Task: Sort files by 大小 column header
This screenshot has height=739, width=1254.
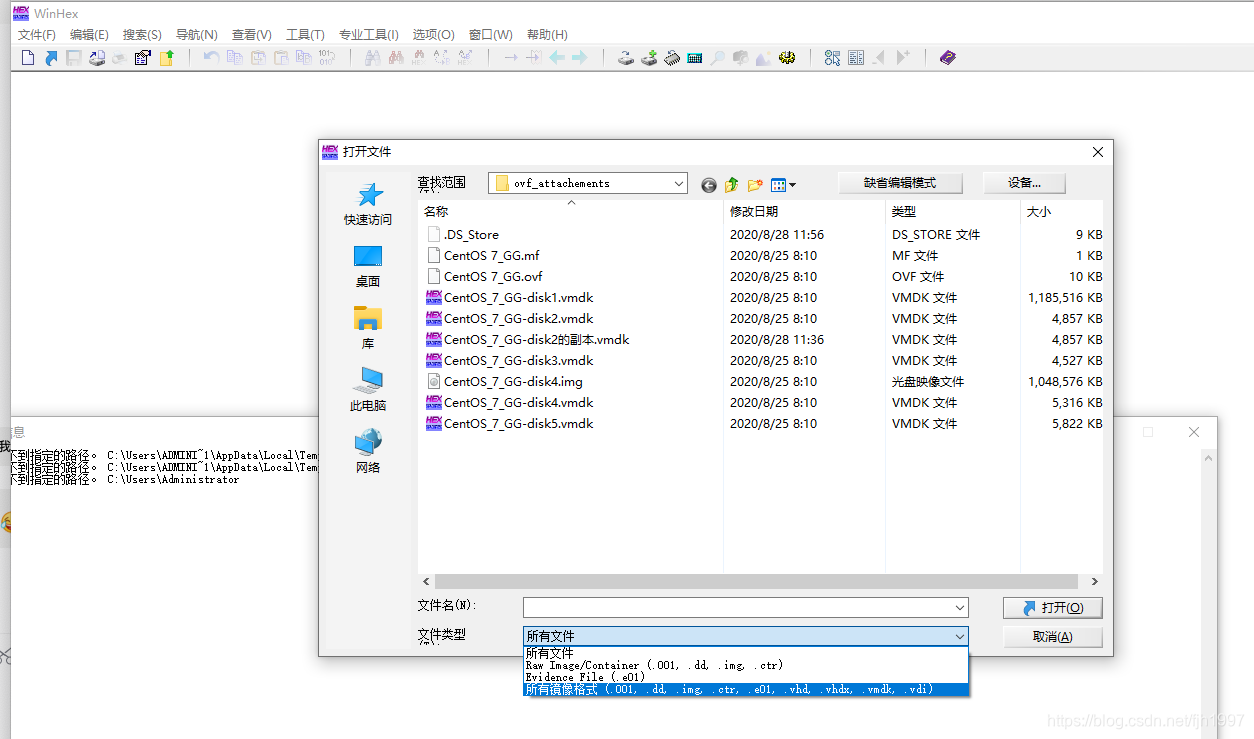Action: click(1062, 212)
